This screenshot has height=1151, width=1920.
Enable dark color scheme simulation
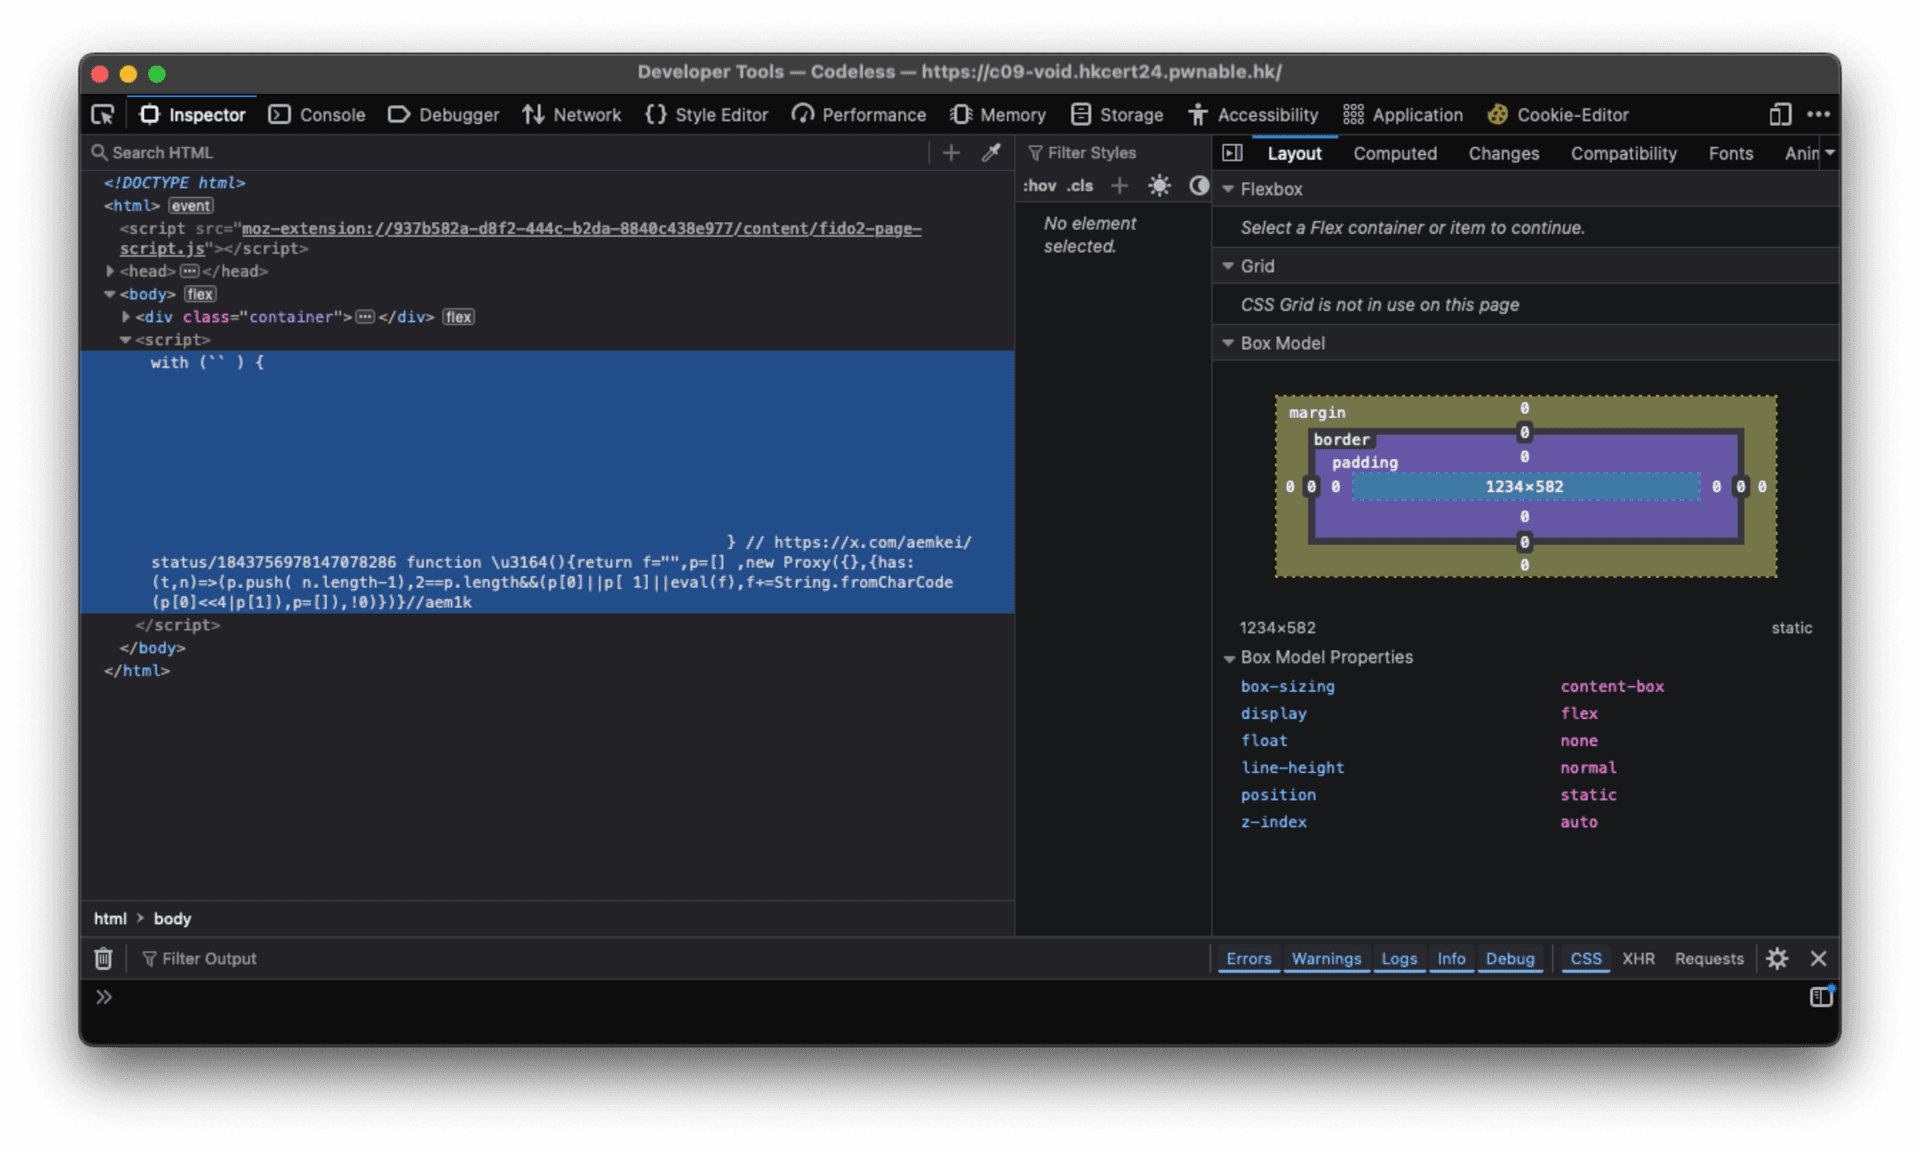coord(1198,185)
